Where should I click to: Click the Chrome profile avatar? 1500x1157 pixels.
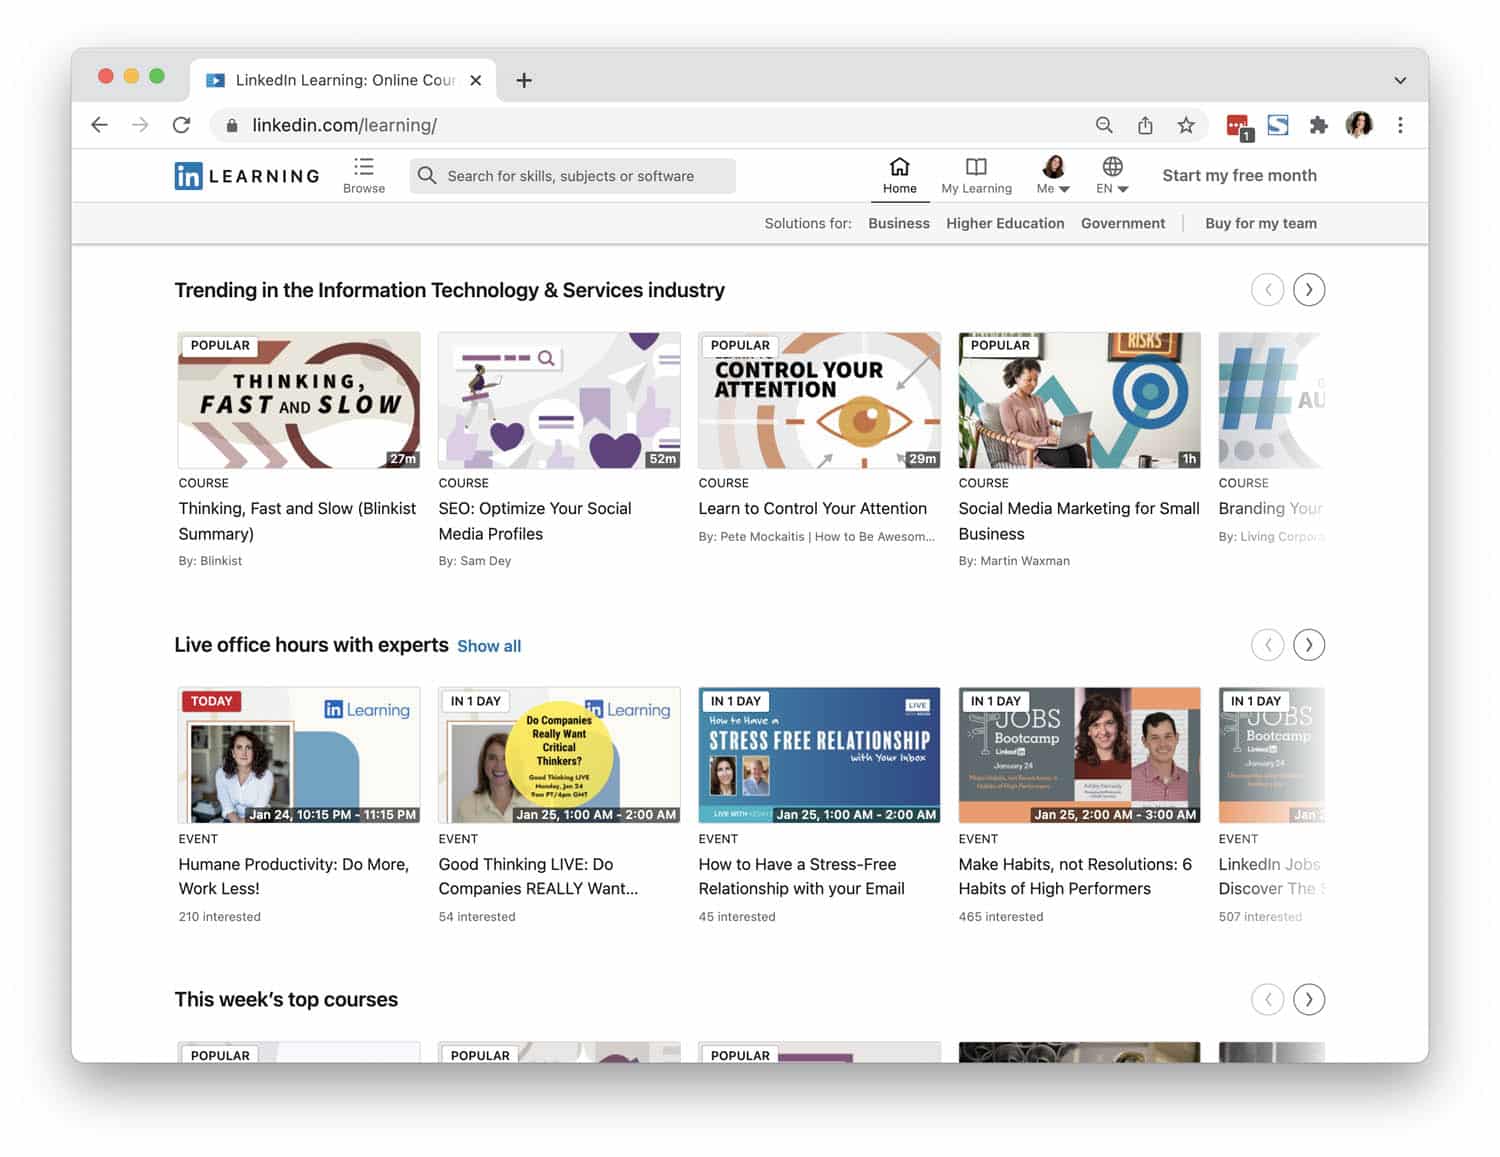point(1359,125)
